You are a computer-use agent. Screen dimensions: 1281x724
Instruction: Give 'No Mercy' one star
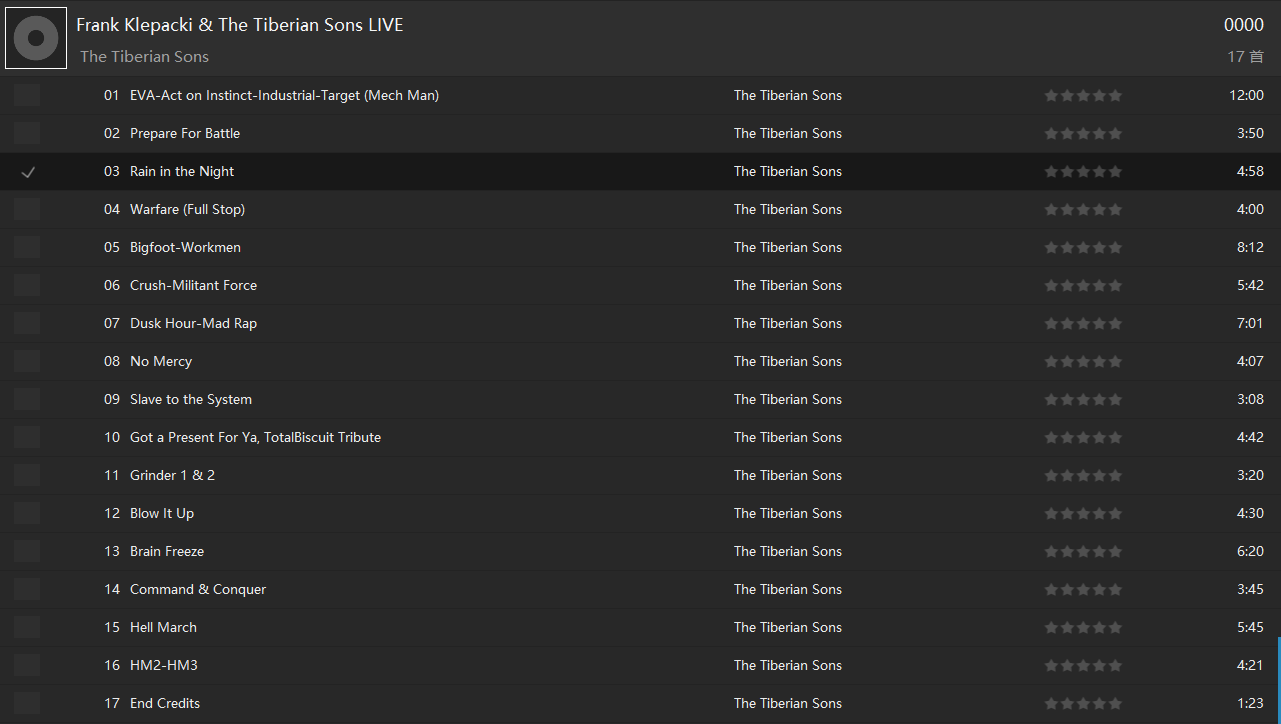click(x=1051, y=362)
